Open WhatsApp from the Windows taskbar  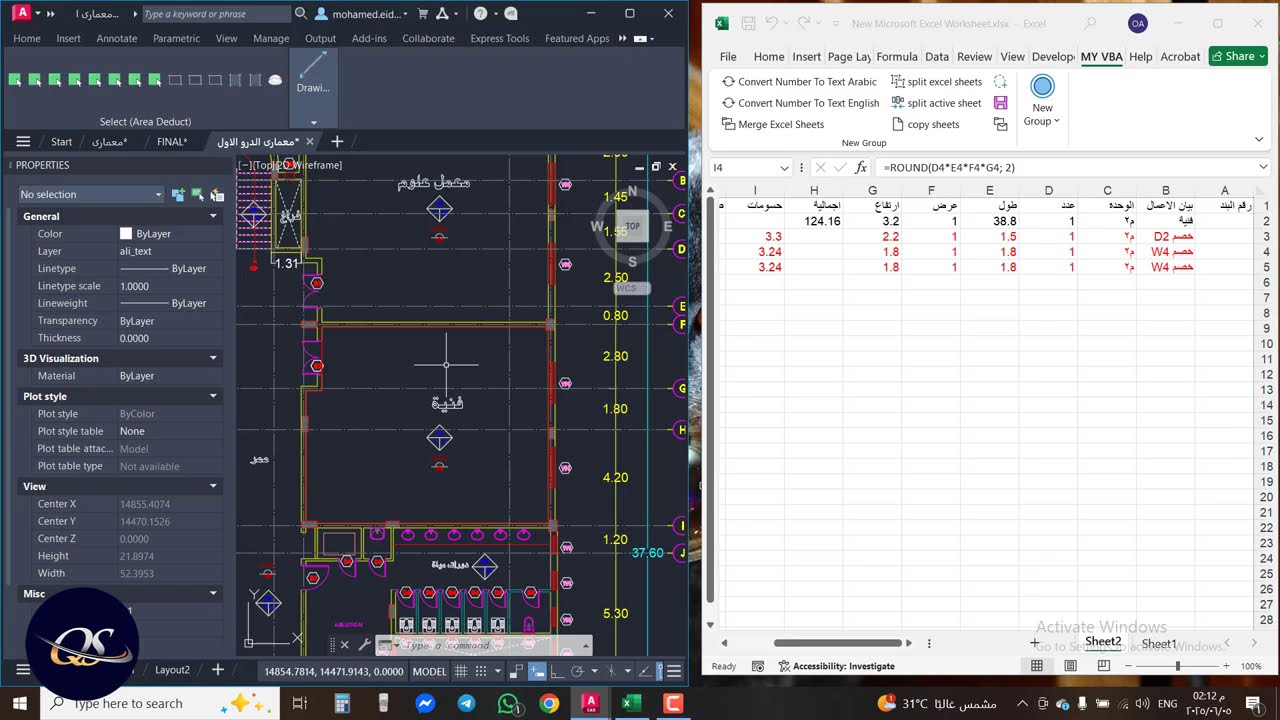click(507, 703)
